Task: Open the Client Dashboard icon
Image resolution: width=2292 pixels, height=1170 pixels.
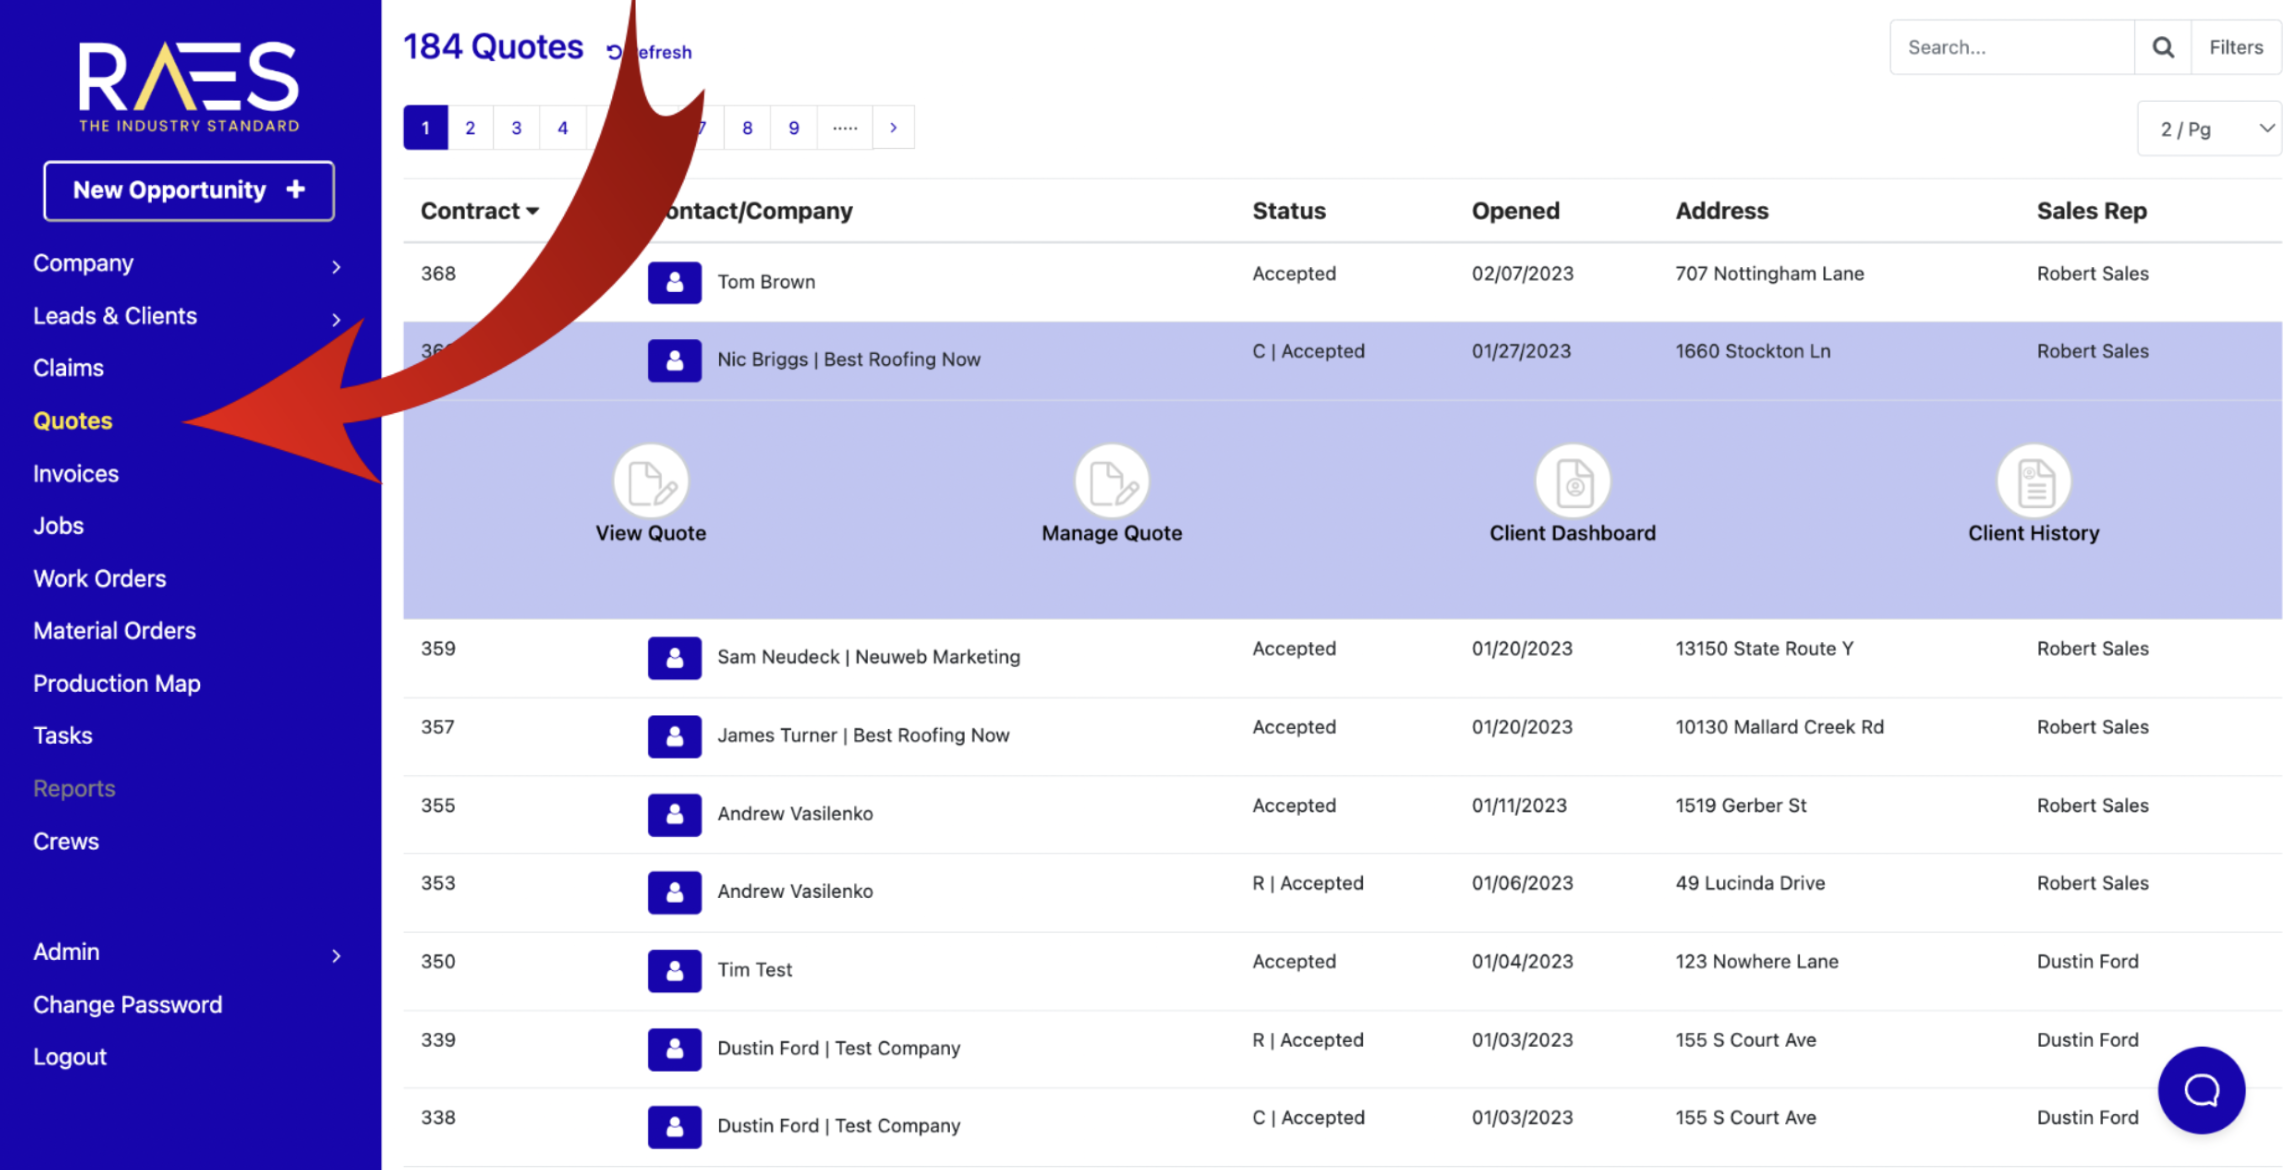Action: pyautogui.click(x=1572, y=482)
